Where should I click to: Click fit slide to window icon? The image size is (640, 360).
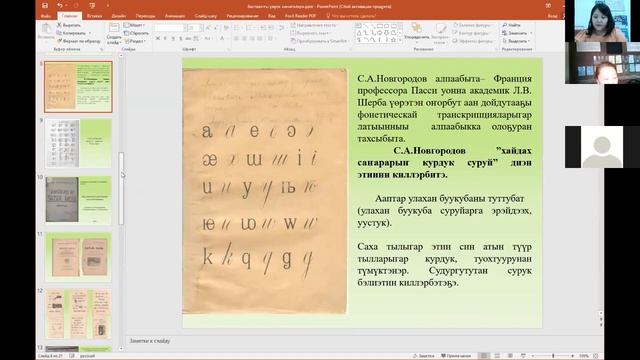[x=595, y=356]
